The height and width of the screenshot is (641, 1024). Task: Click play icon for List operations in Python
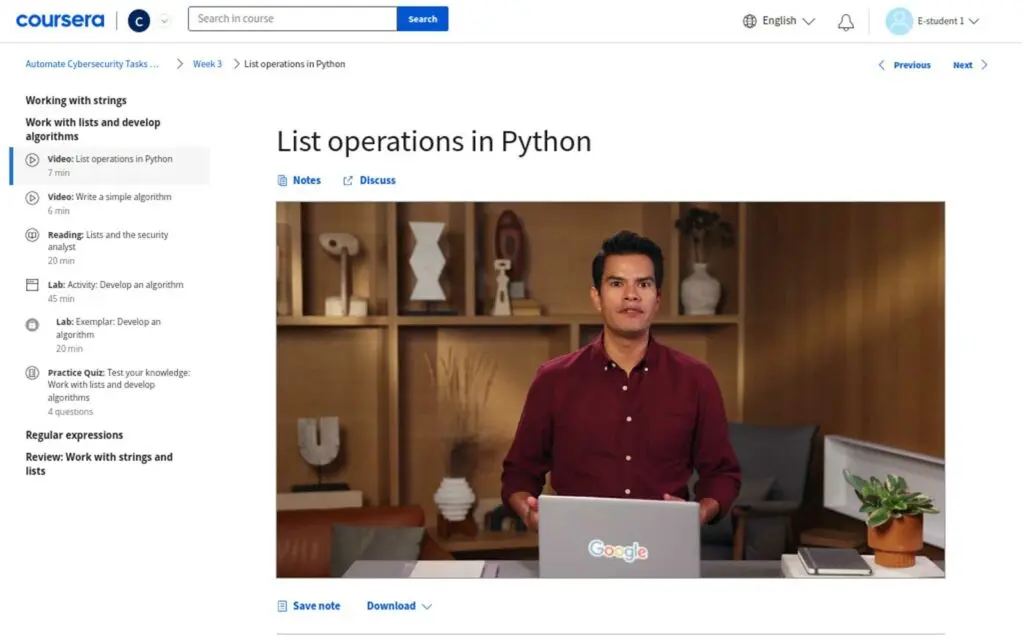pos(32,160)
